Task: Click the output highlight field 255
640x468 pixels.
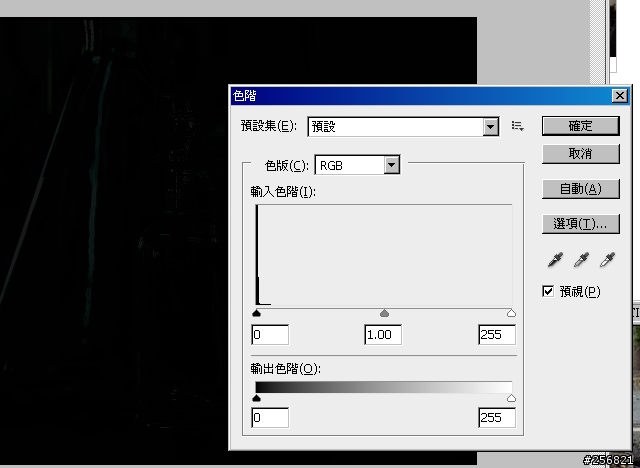Action: point(497,417)
